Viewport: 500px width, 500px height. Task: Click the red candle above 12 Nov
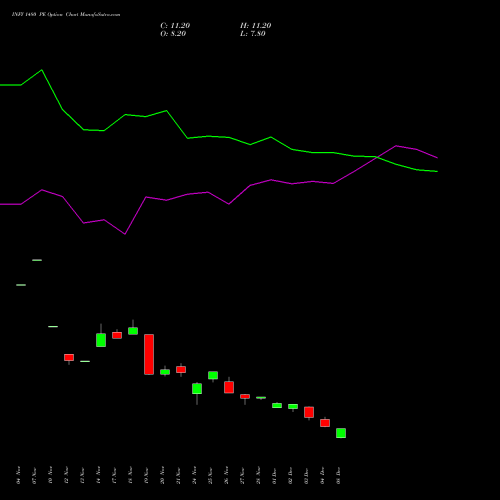69,357
